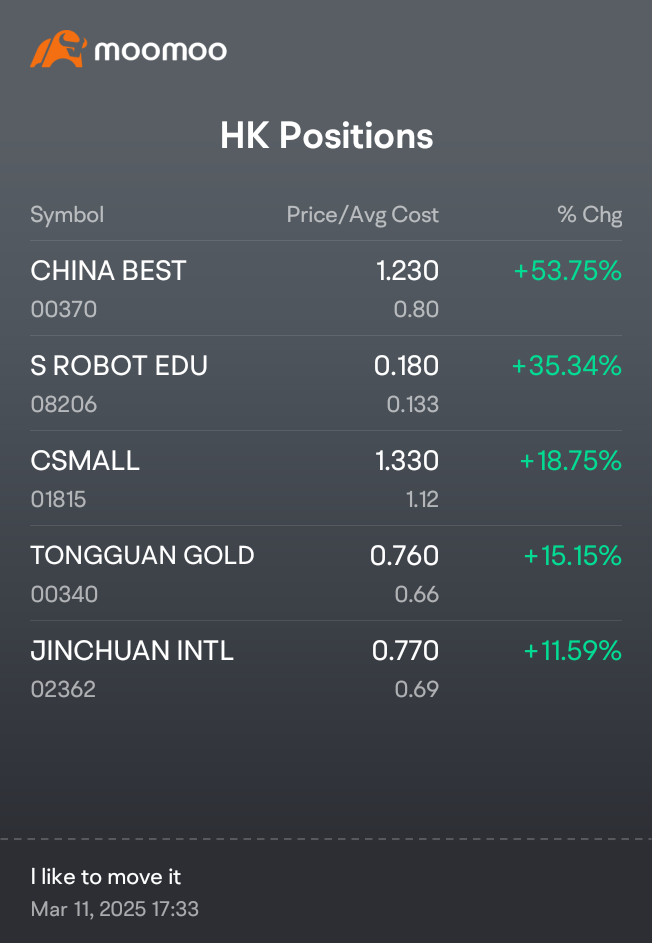Click the Mar 11, 2025 17:33 timestamp

tap(114, 909)
